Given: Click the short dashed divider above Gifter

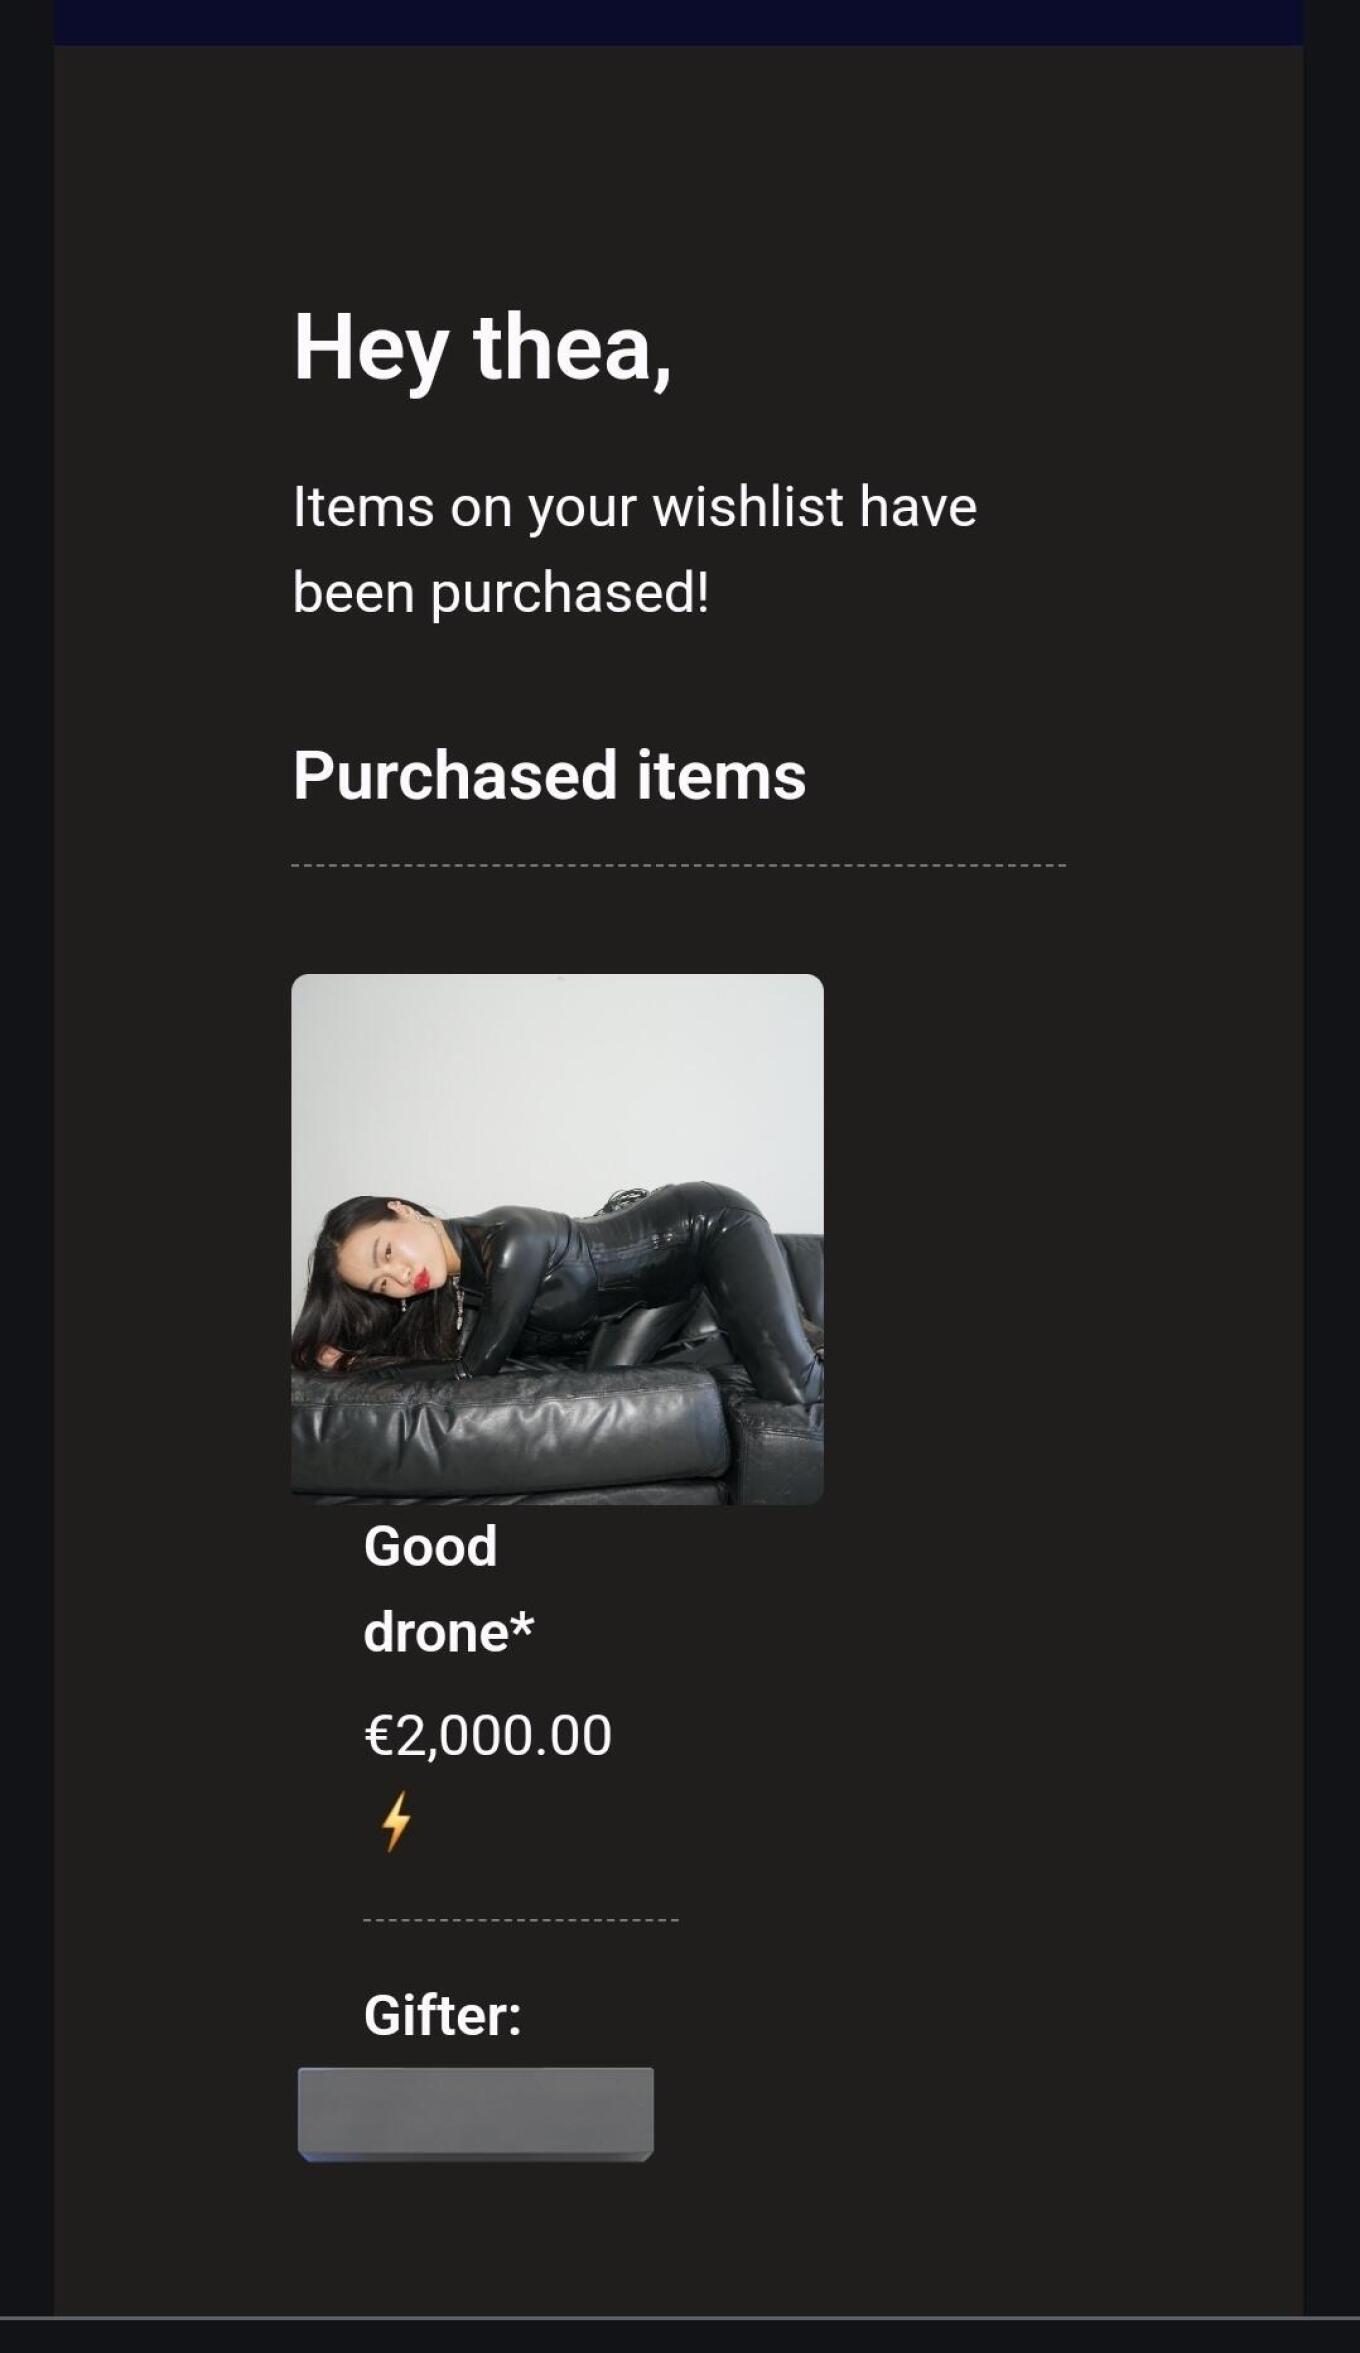Looking at the screenshot, I should click(520, 1920).
